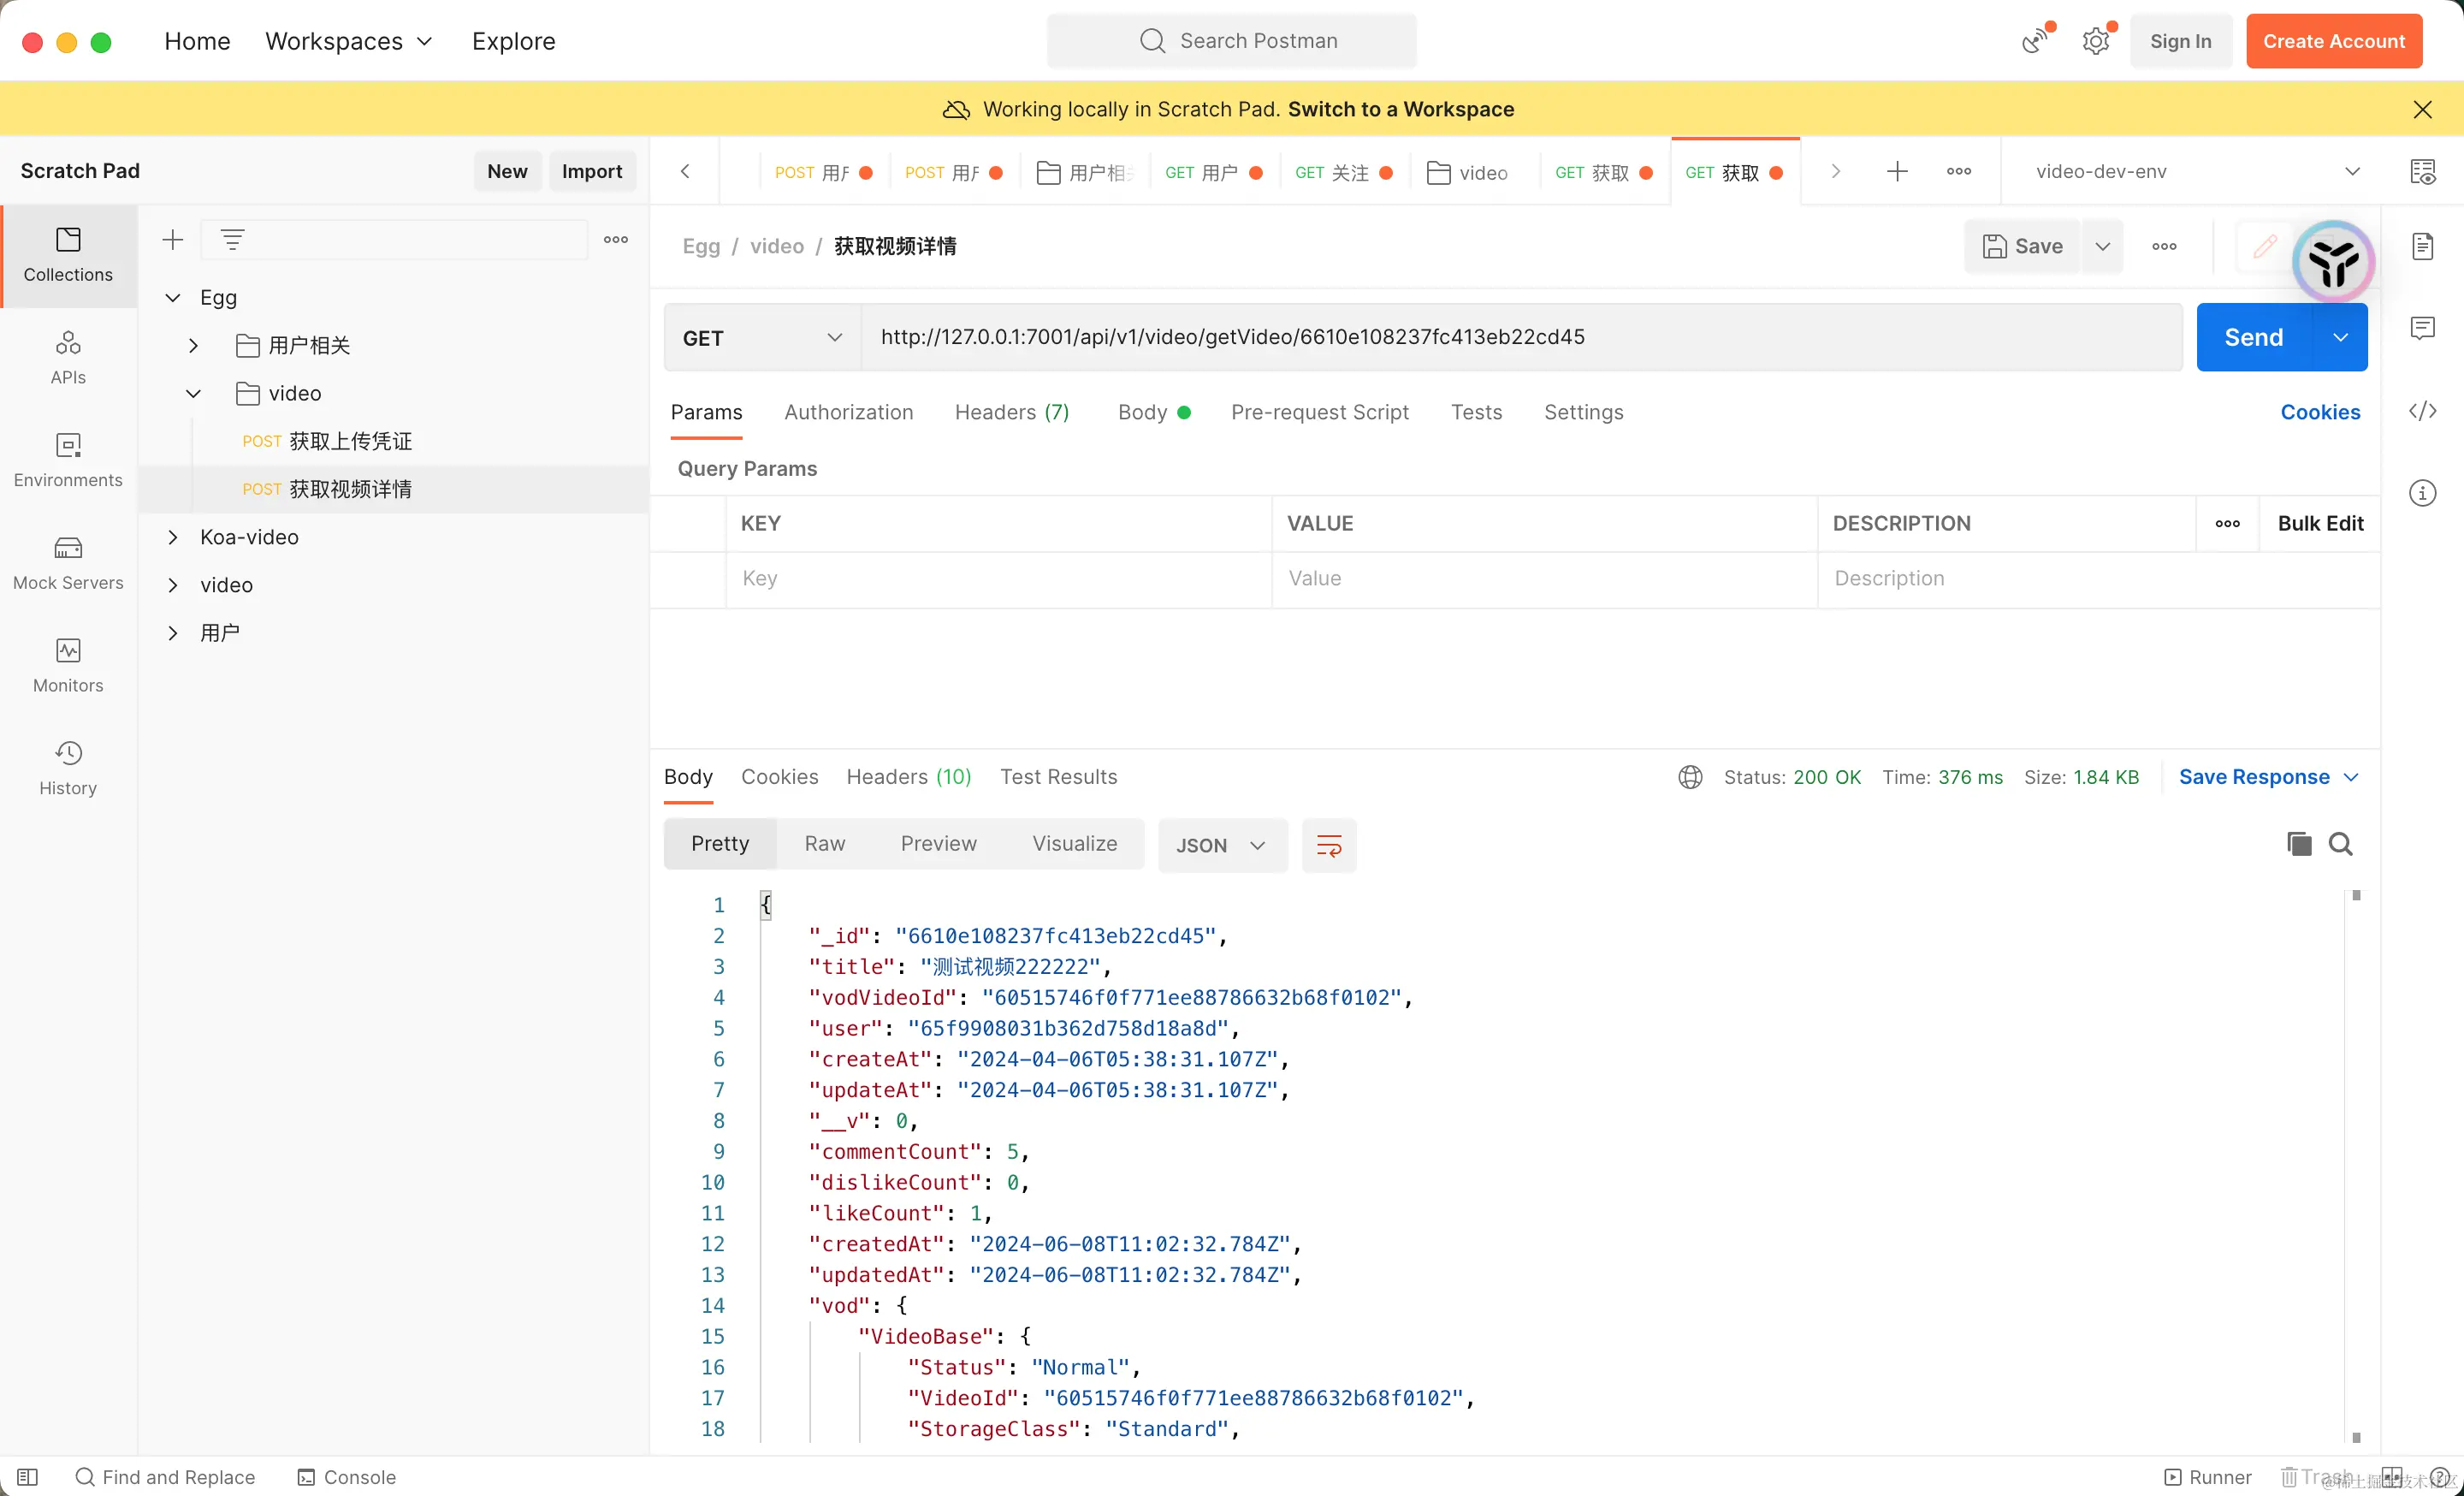This screenshot has width=2464, height=1496.
Task: Search the response with magnifier icon
Action: click(x=2340, y=844)
